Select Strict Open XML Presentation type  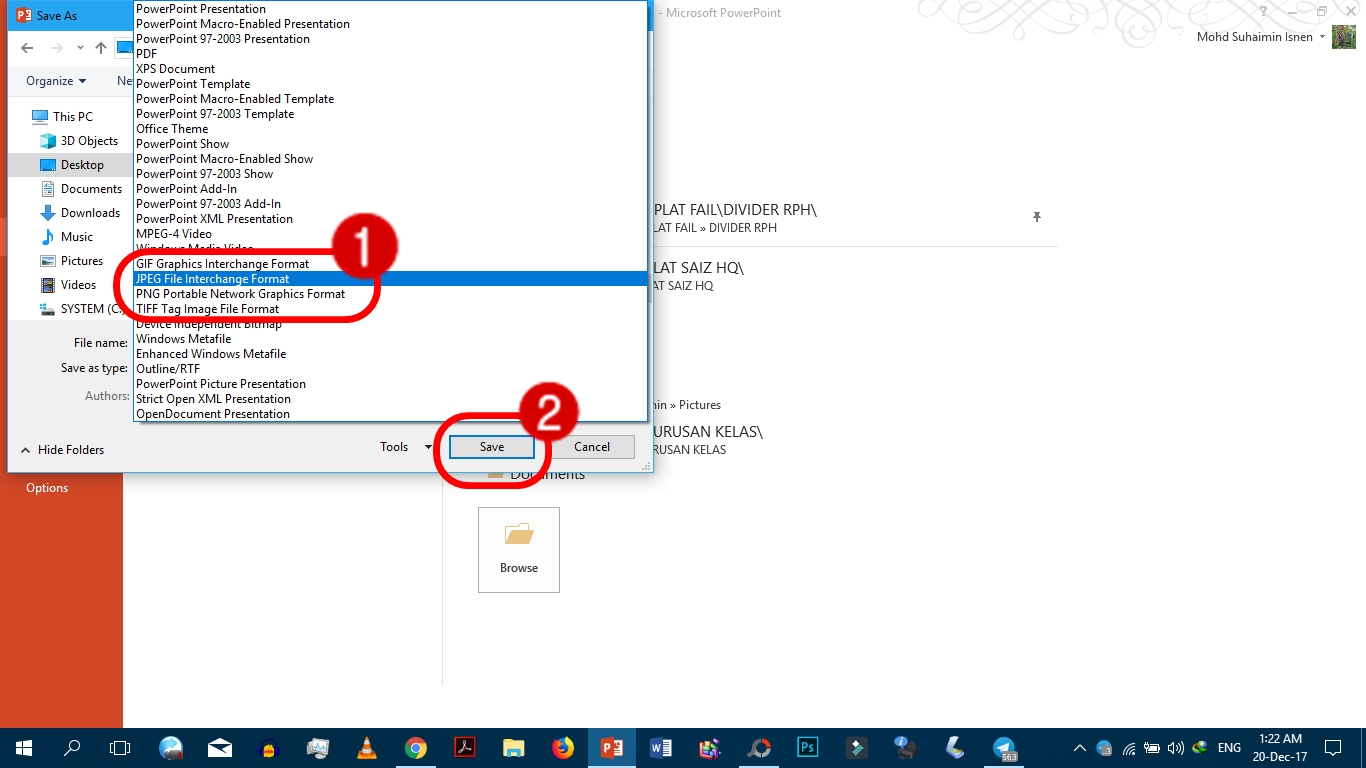tap(391, 399)
